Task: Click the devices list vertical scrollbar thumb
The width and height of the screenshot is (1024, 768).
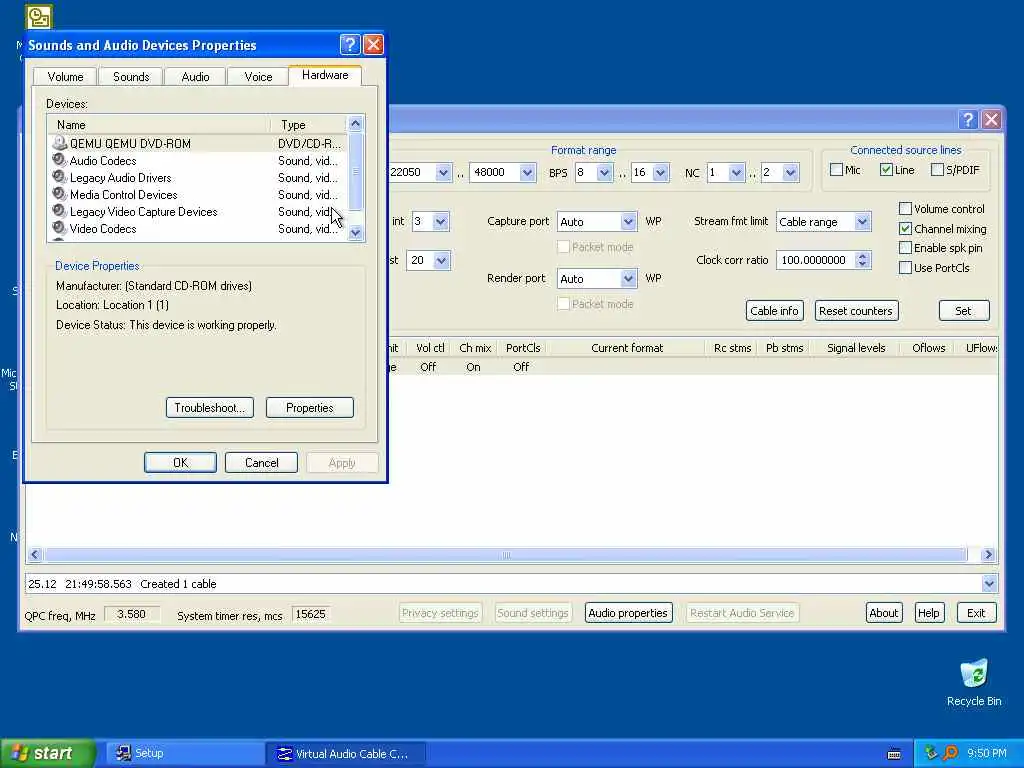Action: tap(355, 171)
